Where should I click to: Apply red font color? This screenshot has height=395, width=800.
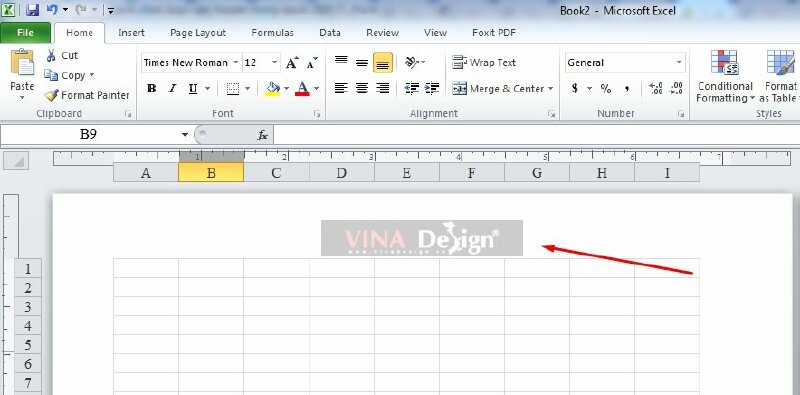coord(302,89)
